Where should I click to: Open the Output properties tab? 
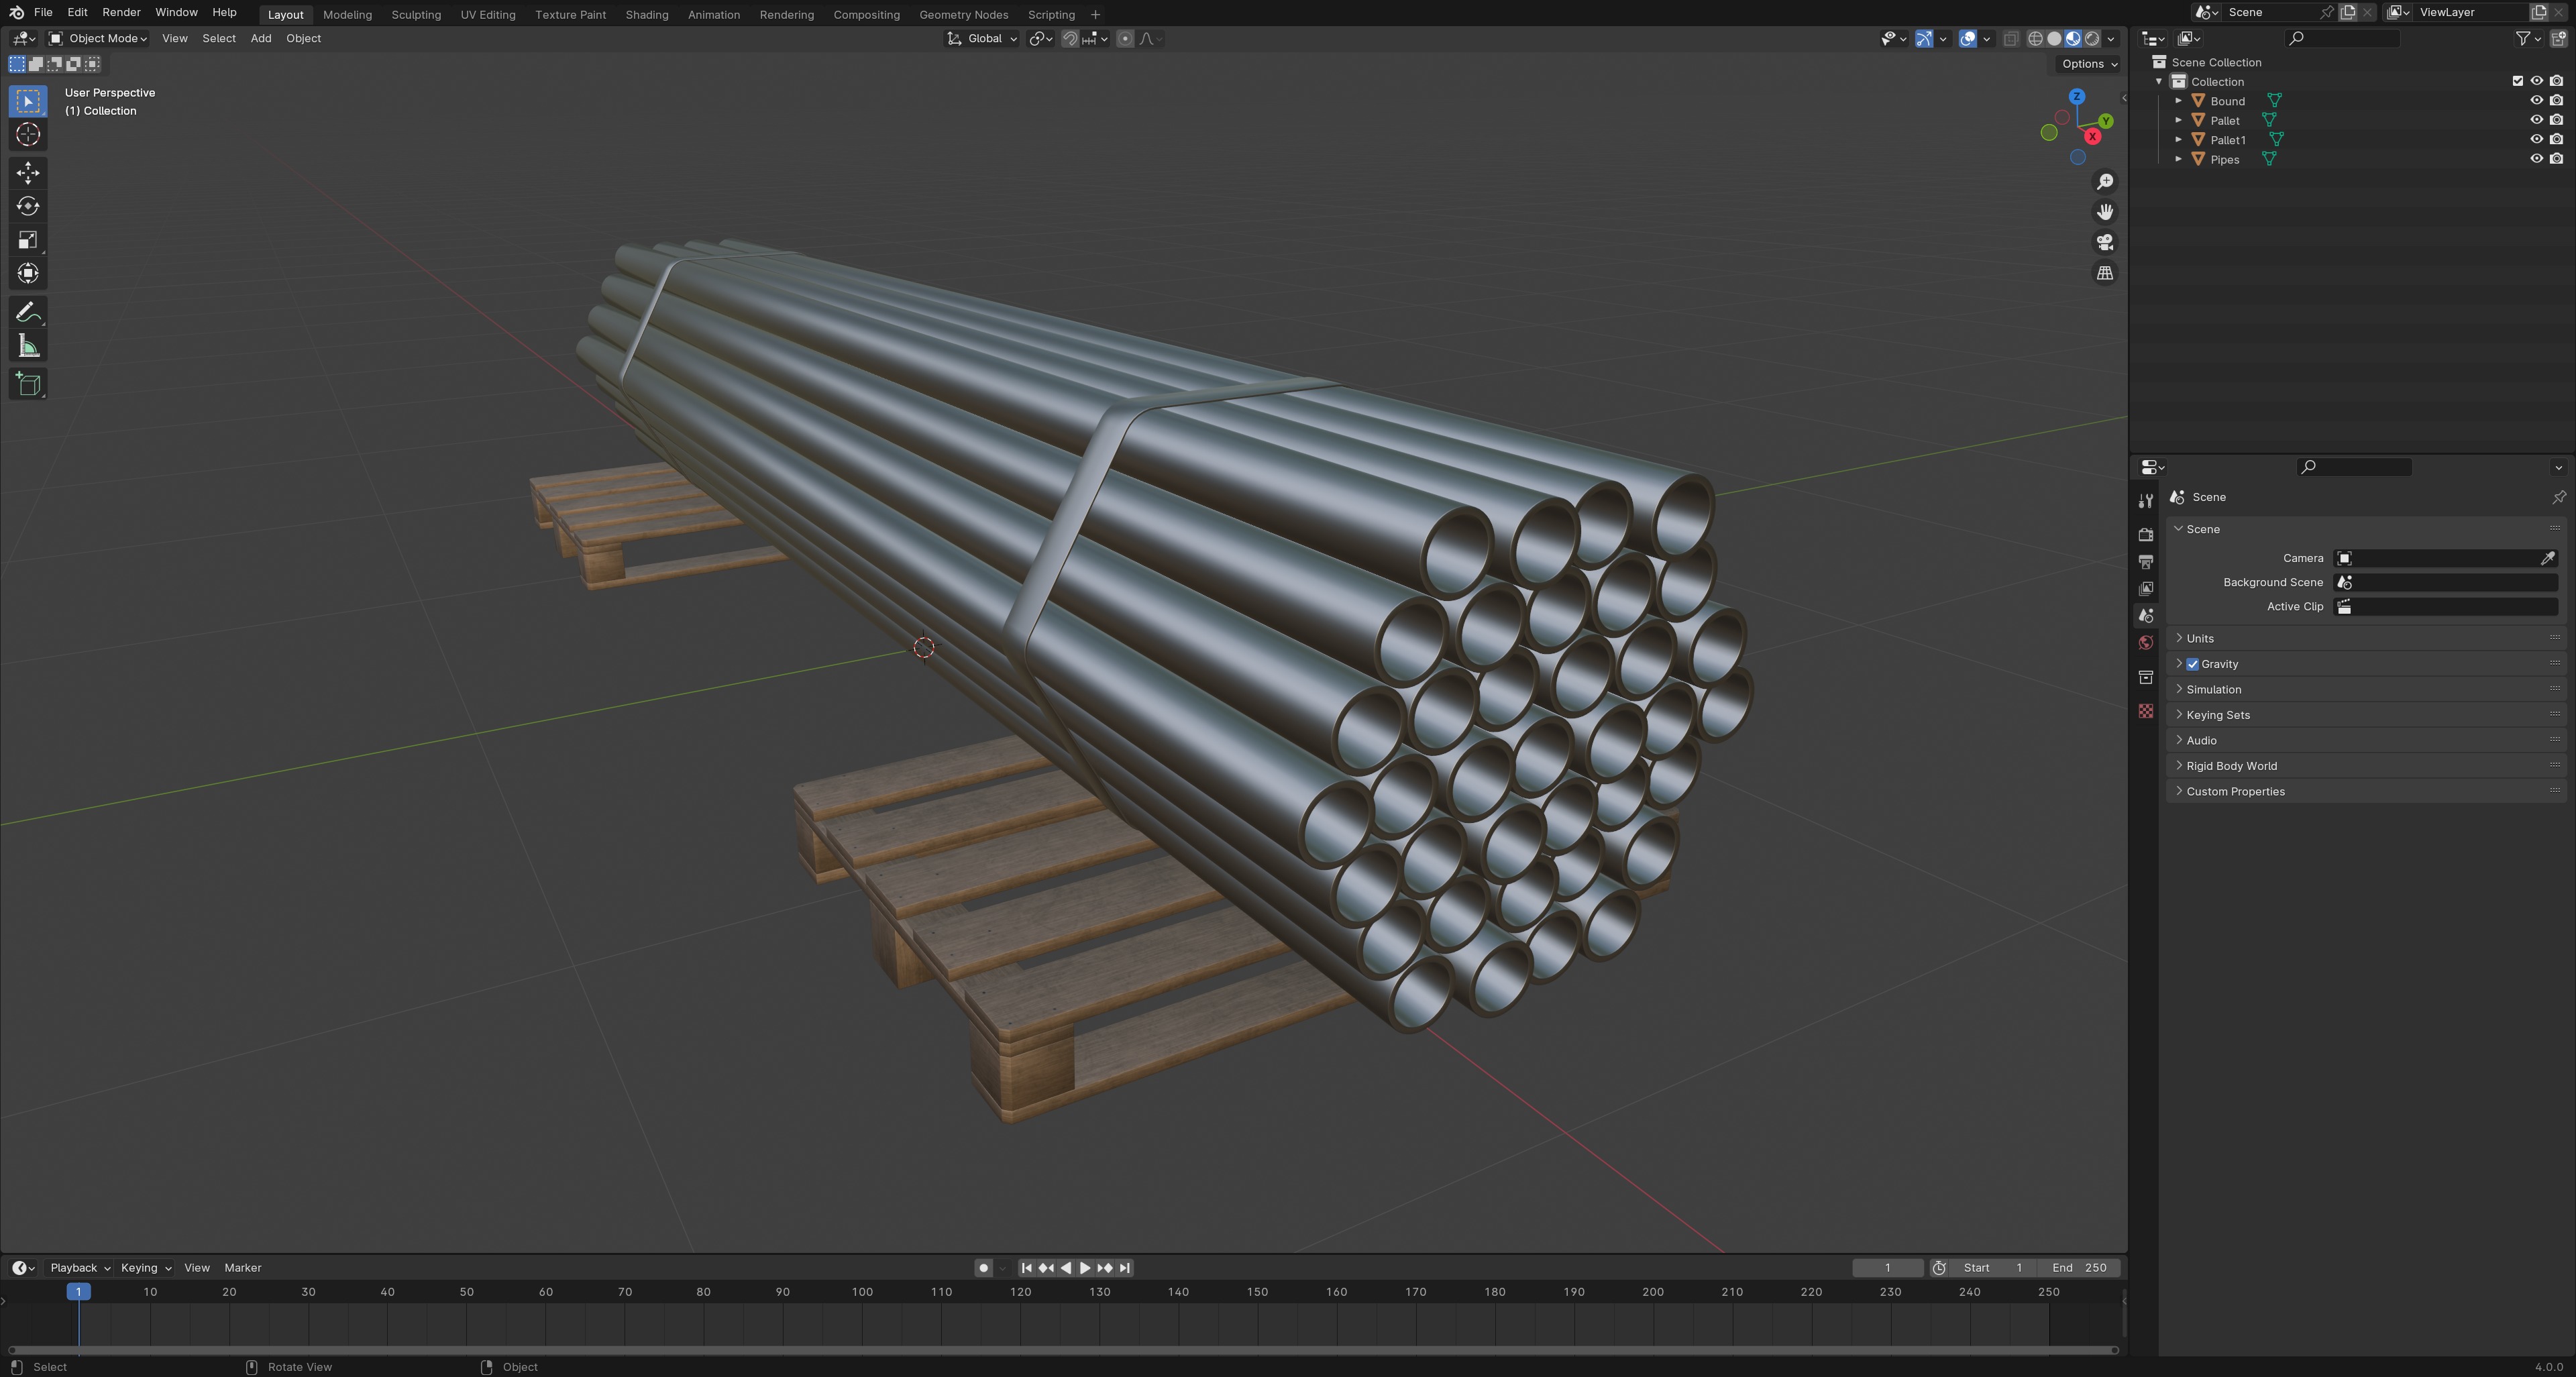coord(2145,562)
